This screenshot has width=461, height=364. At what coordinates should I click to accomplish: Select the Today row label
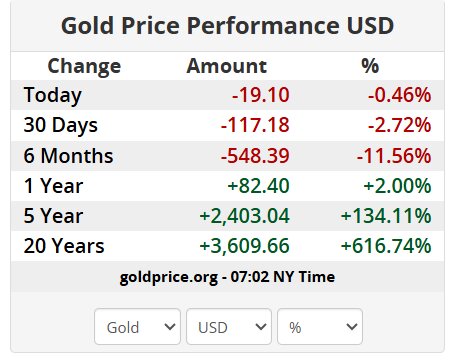tap(53, 95)
